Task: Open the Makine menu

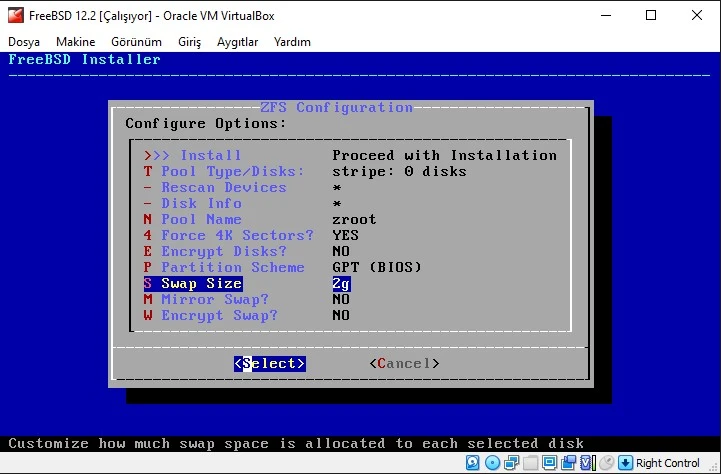Action: pos(75,42)
